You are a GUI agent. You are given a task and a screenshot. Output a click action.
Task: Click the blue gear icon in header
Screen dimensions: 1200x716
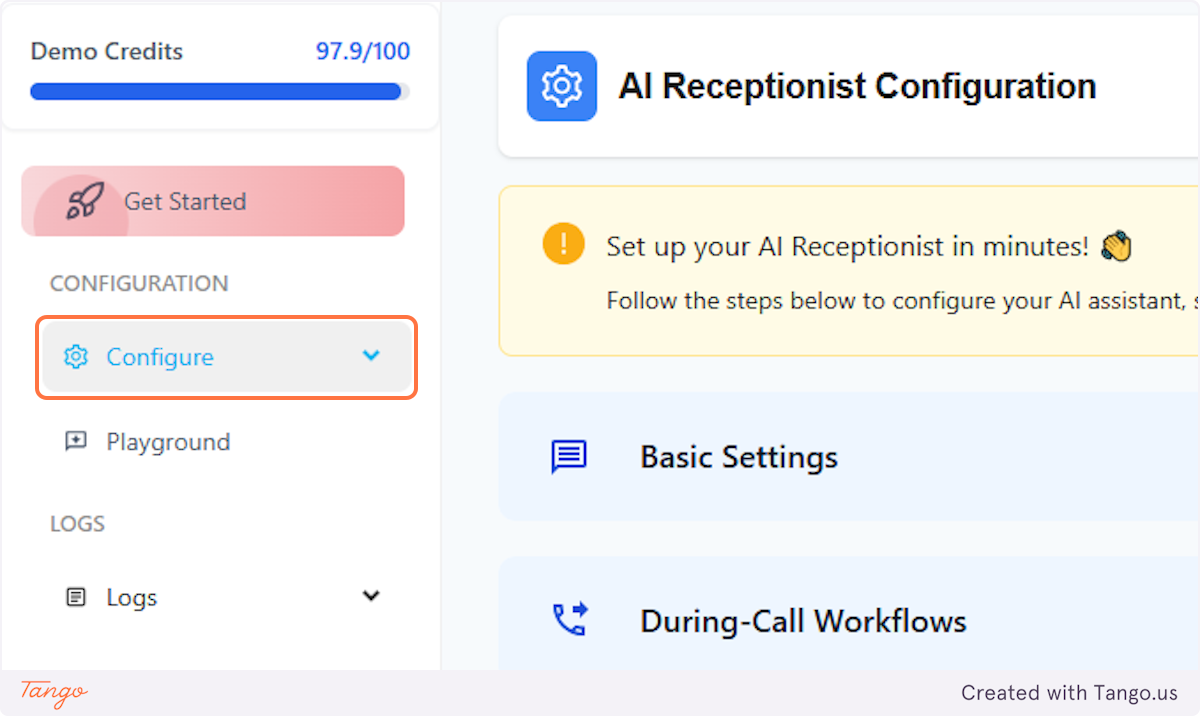click(x=562, y=86)
